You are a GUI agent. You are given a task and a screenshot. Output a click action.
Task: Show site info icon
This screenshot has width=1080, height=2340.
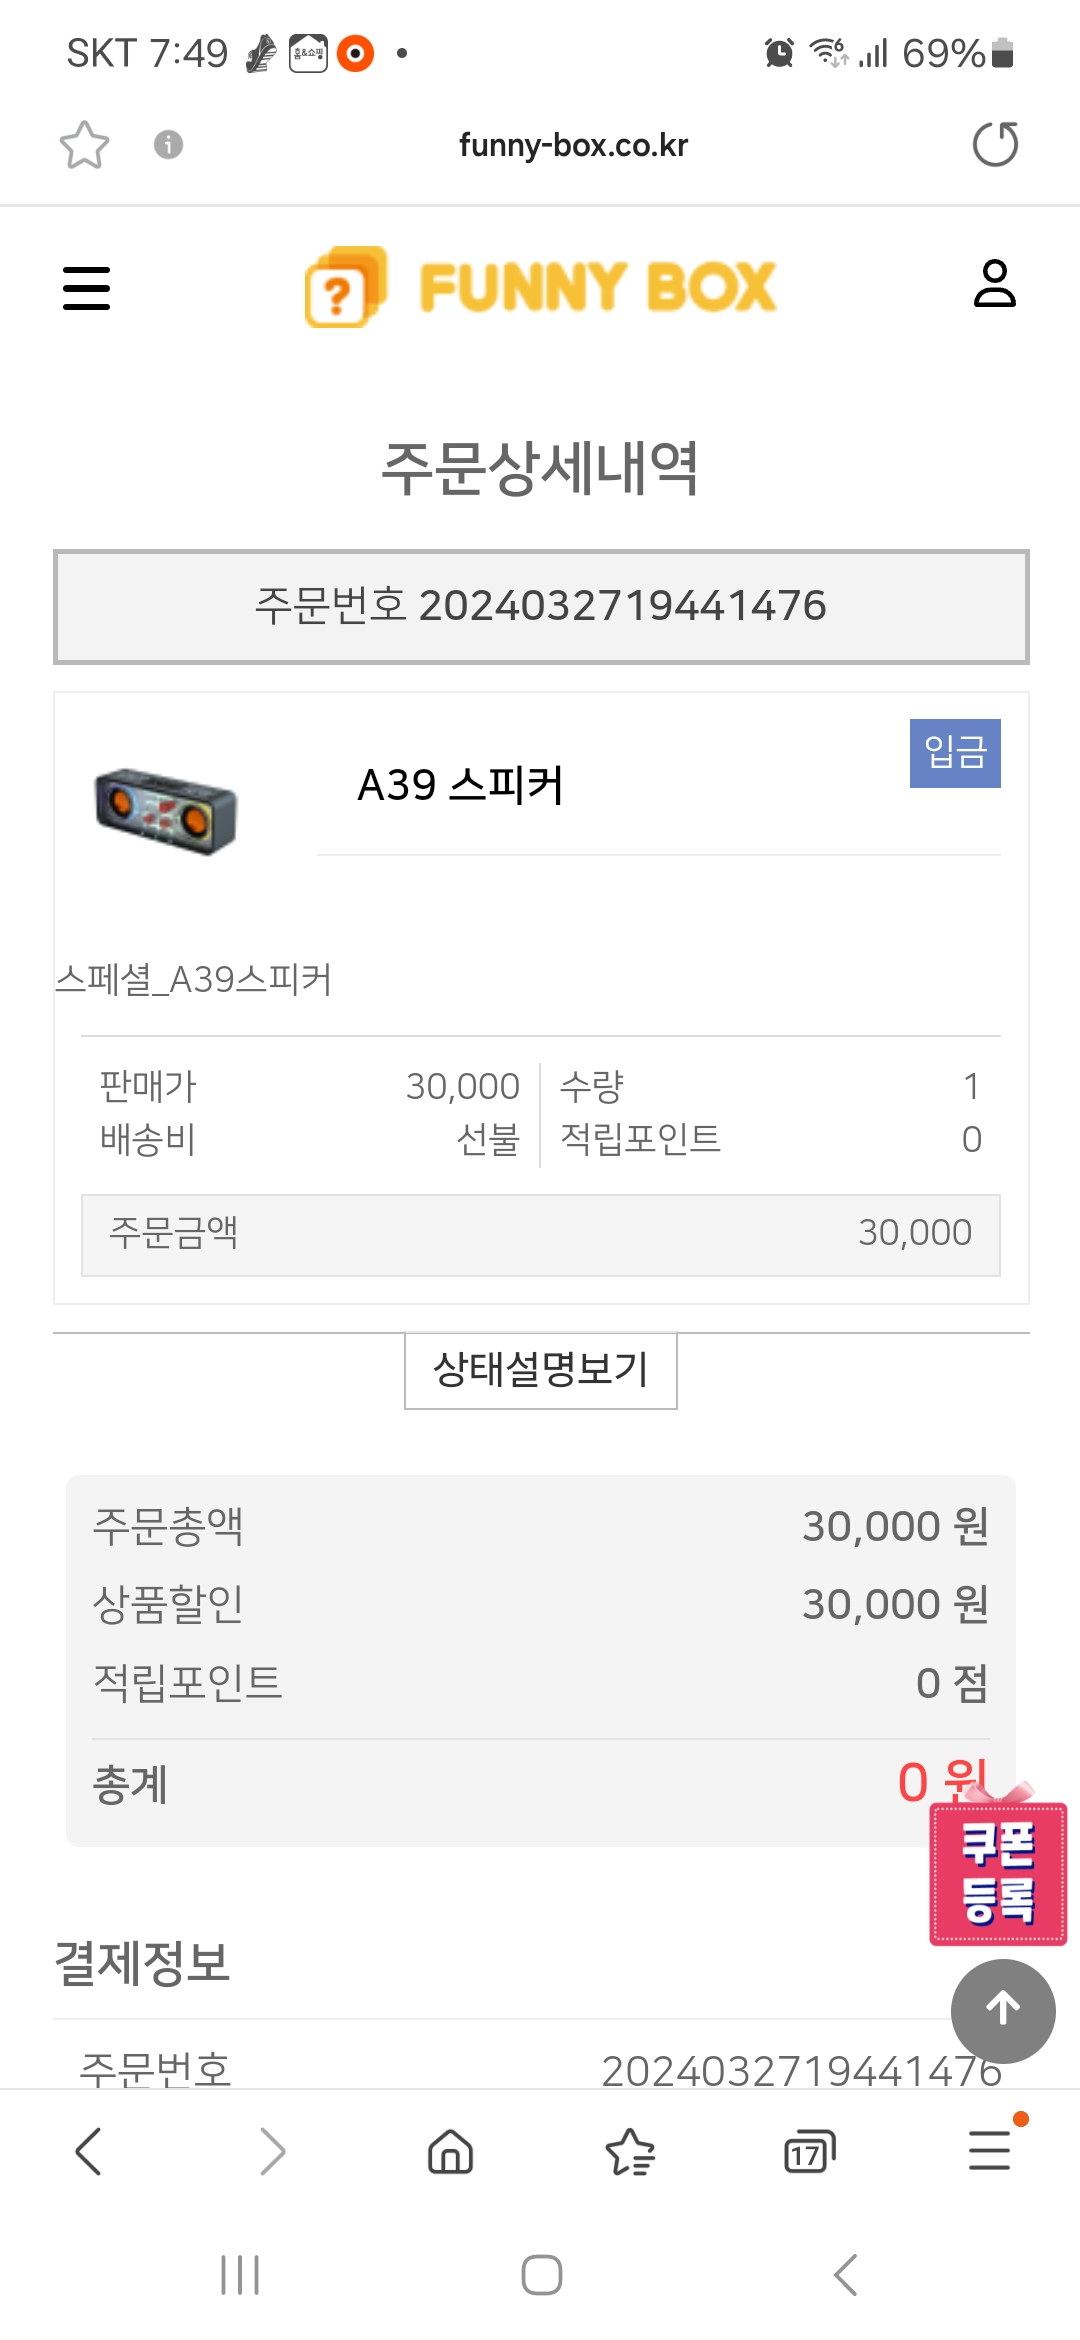click(168, 145)
